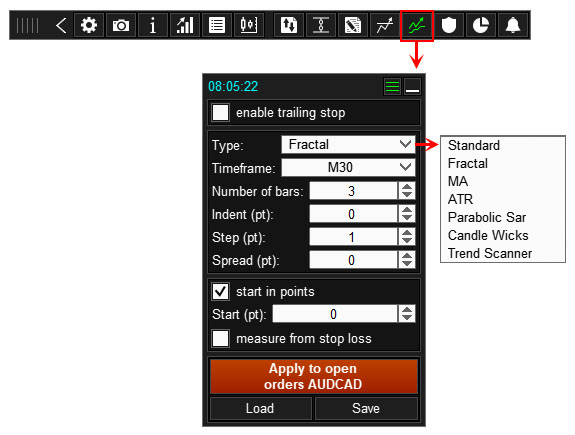Select Fractal in type list
The height and width of the screenshot is (435, 575).
click(468, 163)
